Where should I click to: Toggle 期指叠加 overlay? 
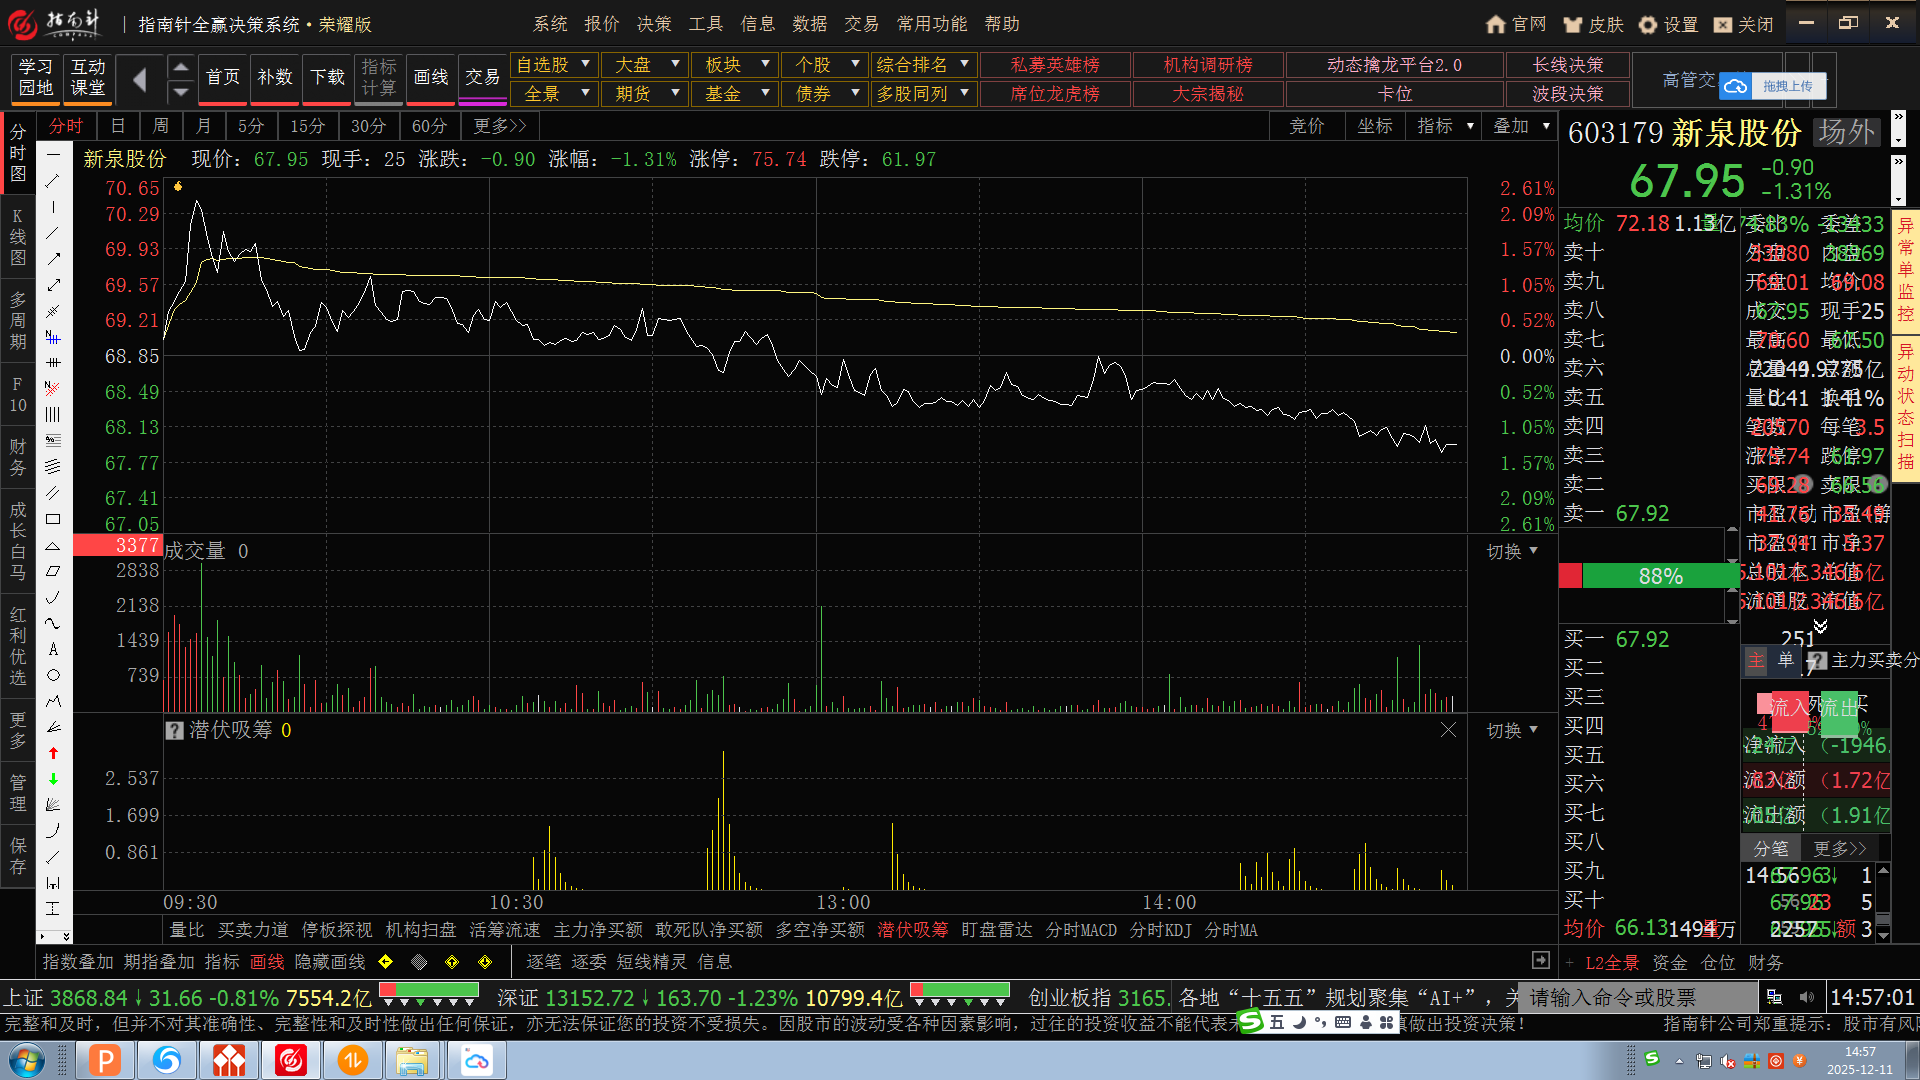(x=159, y=962)
